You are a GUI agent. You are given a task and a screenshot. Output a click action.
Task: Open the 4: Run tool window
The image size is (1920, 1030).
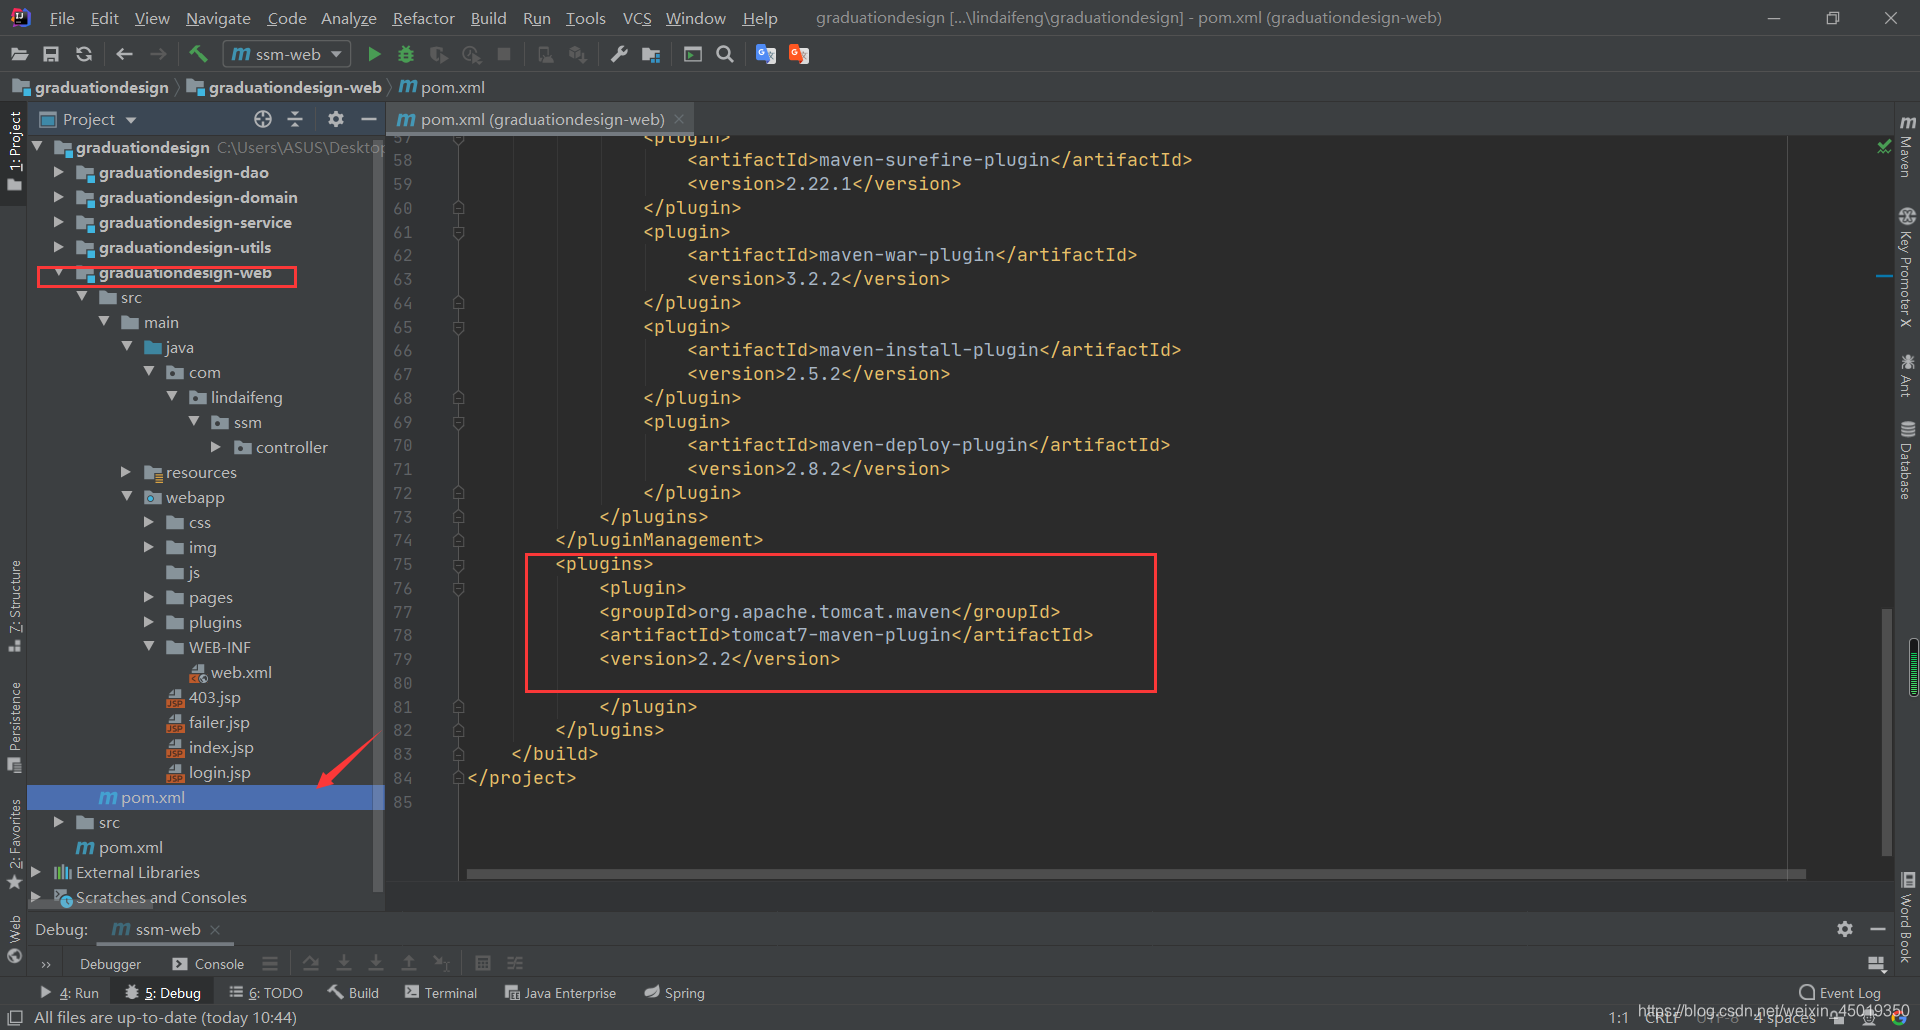click(x=70, y=993)
